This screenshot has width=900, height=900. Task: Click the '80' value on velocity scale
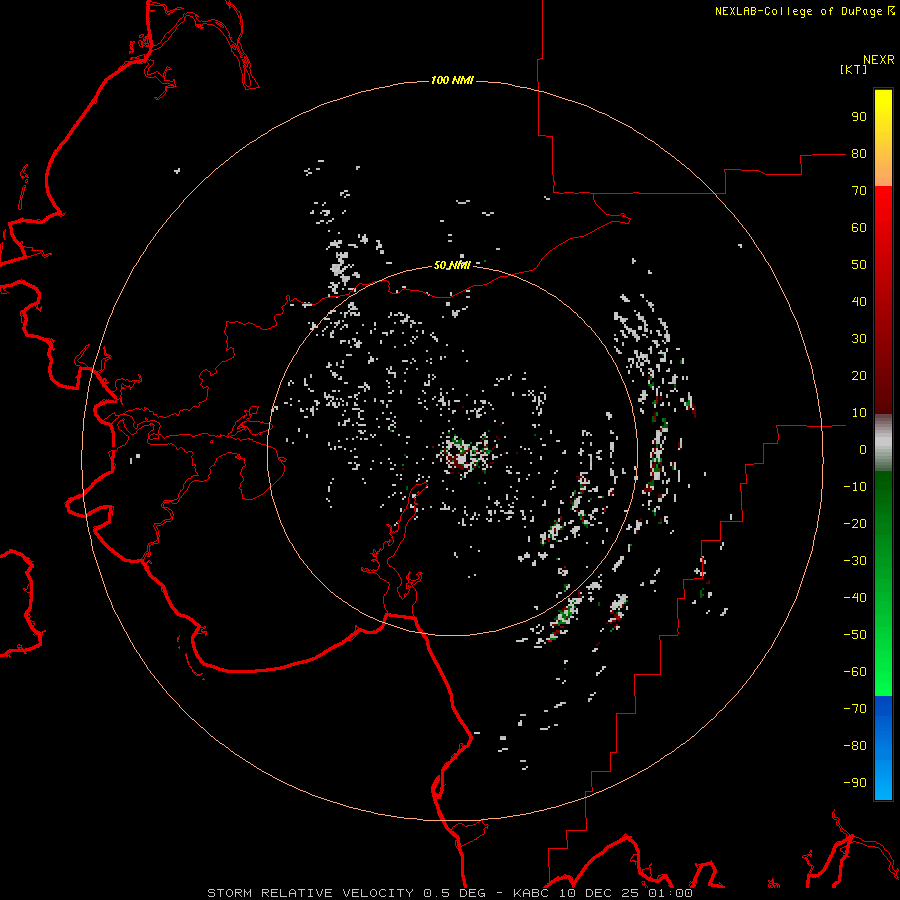[859, 154]
